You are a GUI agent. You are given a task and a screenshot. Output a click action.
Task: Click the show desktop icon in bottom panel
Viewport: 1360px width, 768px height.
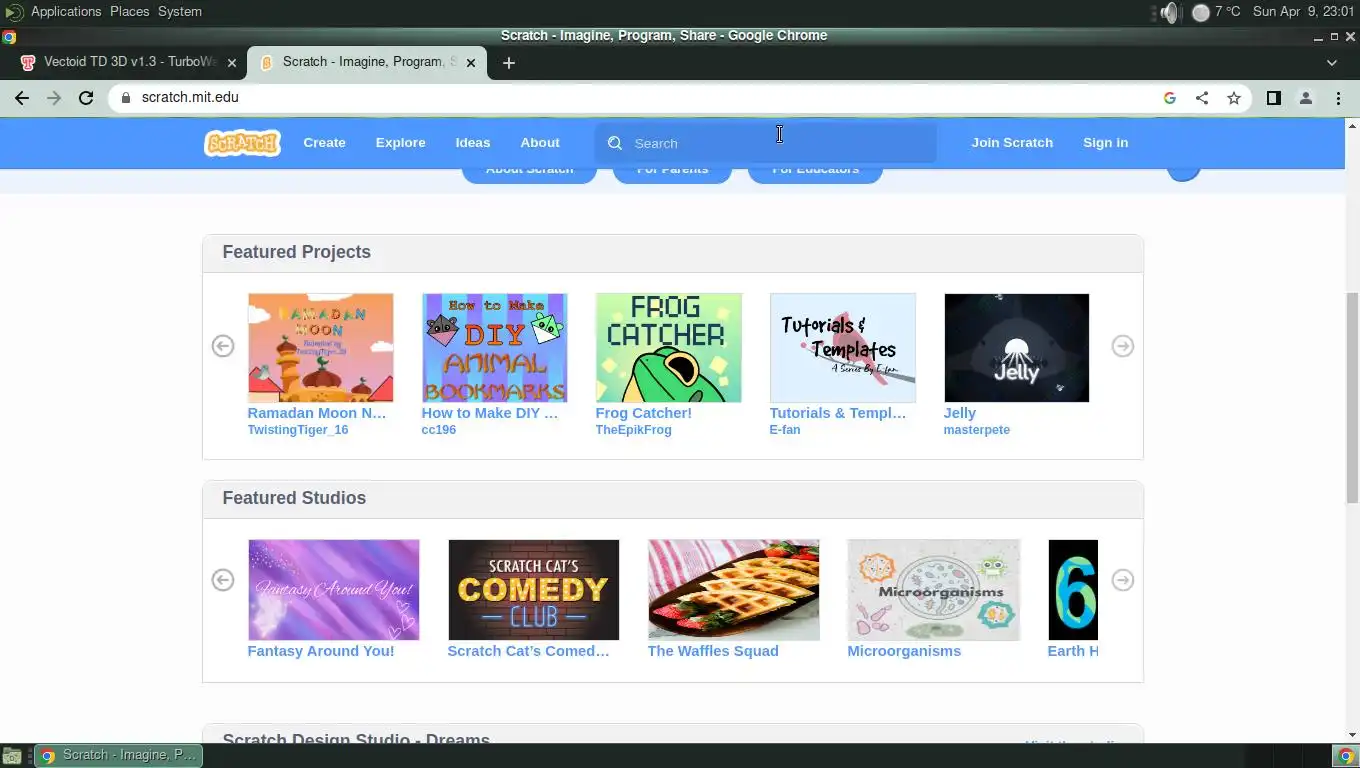12,756
